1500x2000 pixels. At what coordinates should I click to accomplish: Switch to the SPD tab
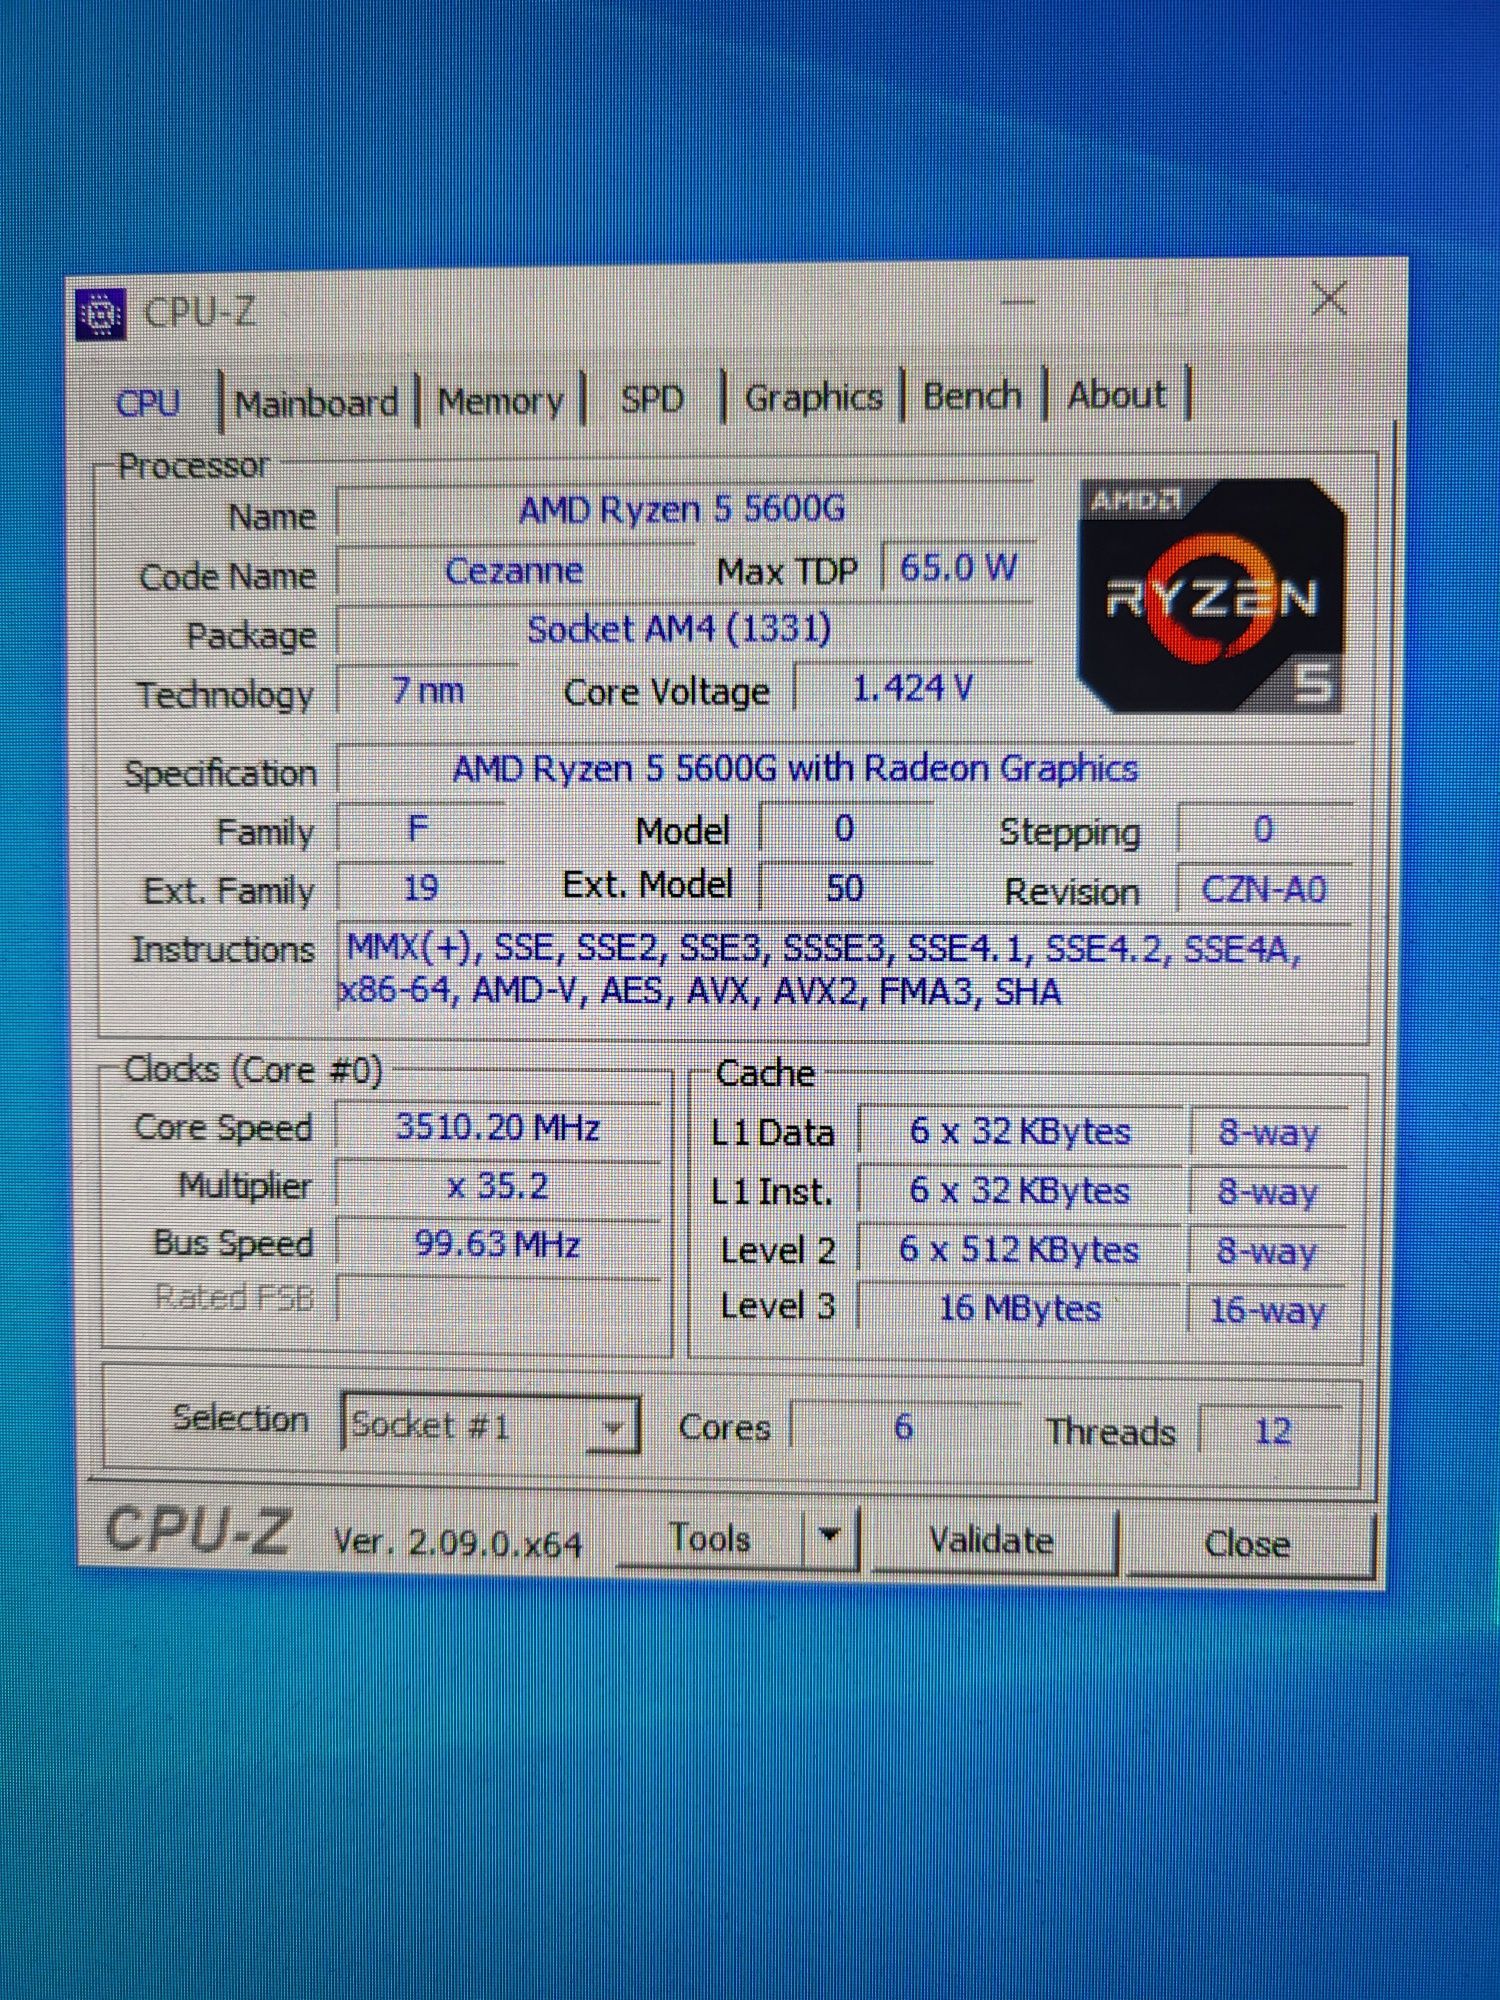coord(652,399)
